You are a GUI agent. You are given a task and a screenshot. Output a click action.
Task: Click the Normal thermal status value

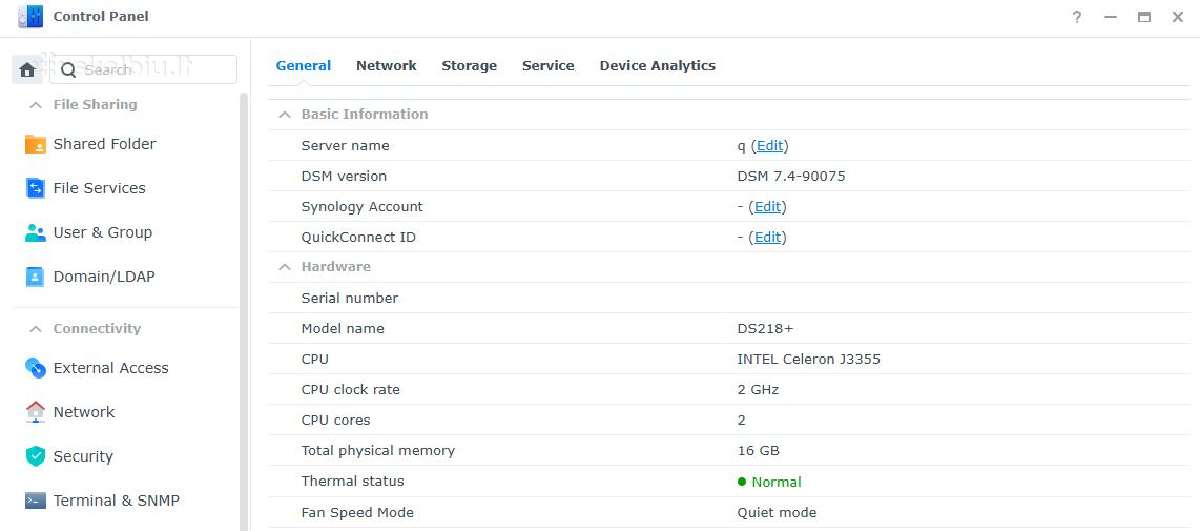776,482
